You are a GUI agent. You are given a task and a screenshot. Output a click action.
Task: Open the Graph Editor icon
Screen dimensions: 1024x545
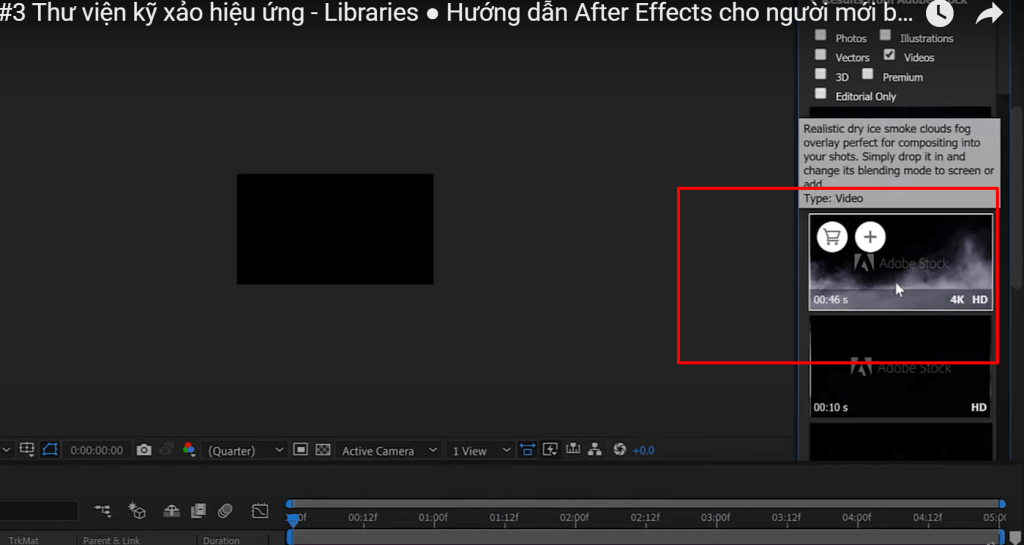[260, 510]
